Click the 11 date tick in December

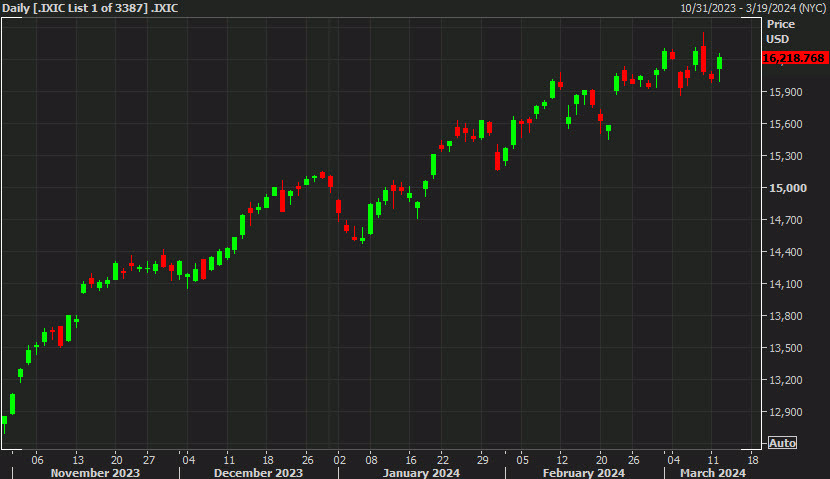[229, 459]
